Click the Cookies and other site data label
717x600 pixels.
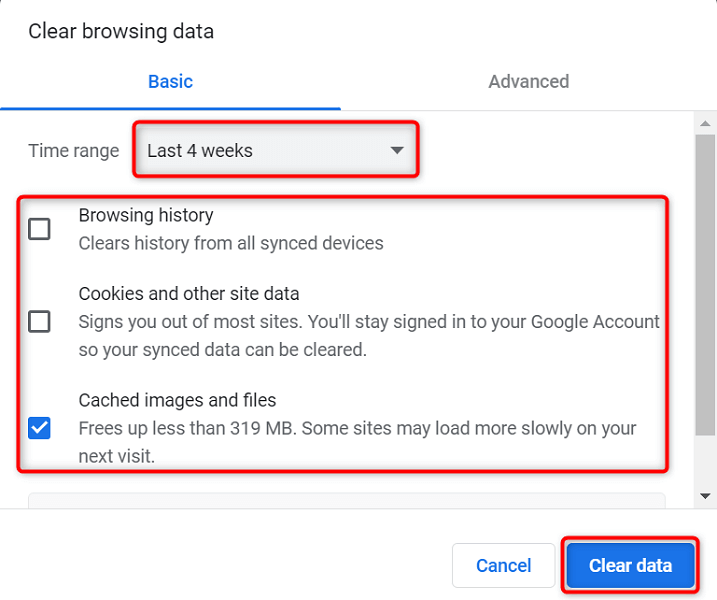[189, 294]
